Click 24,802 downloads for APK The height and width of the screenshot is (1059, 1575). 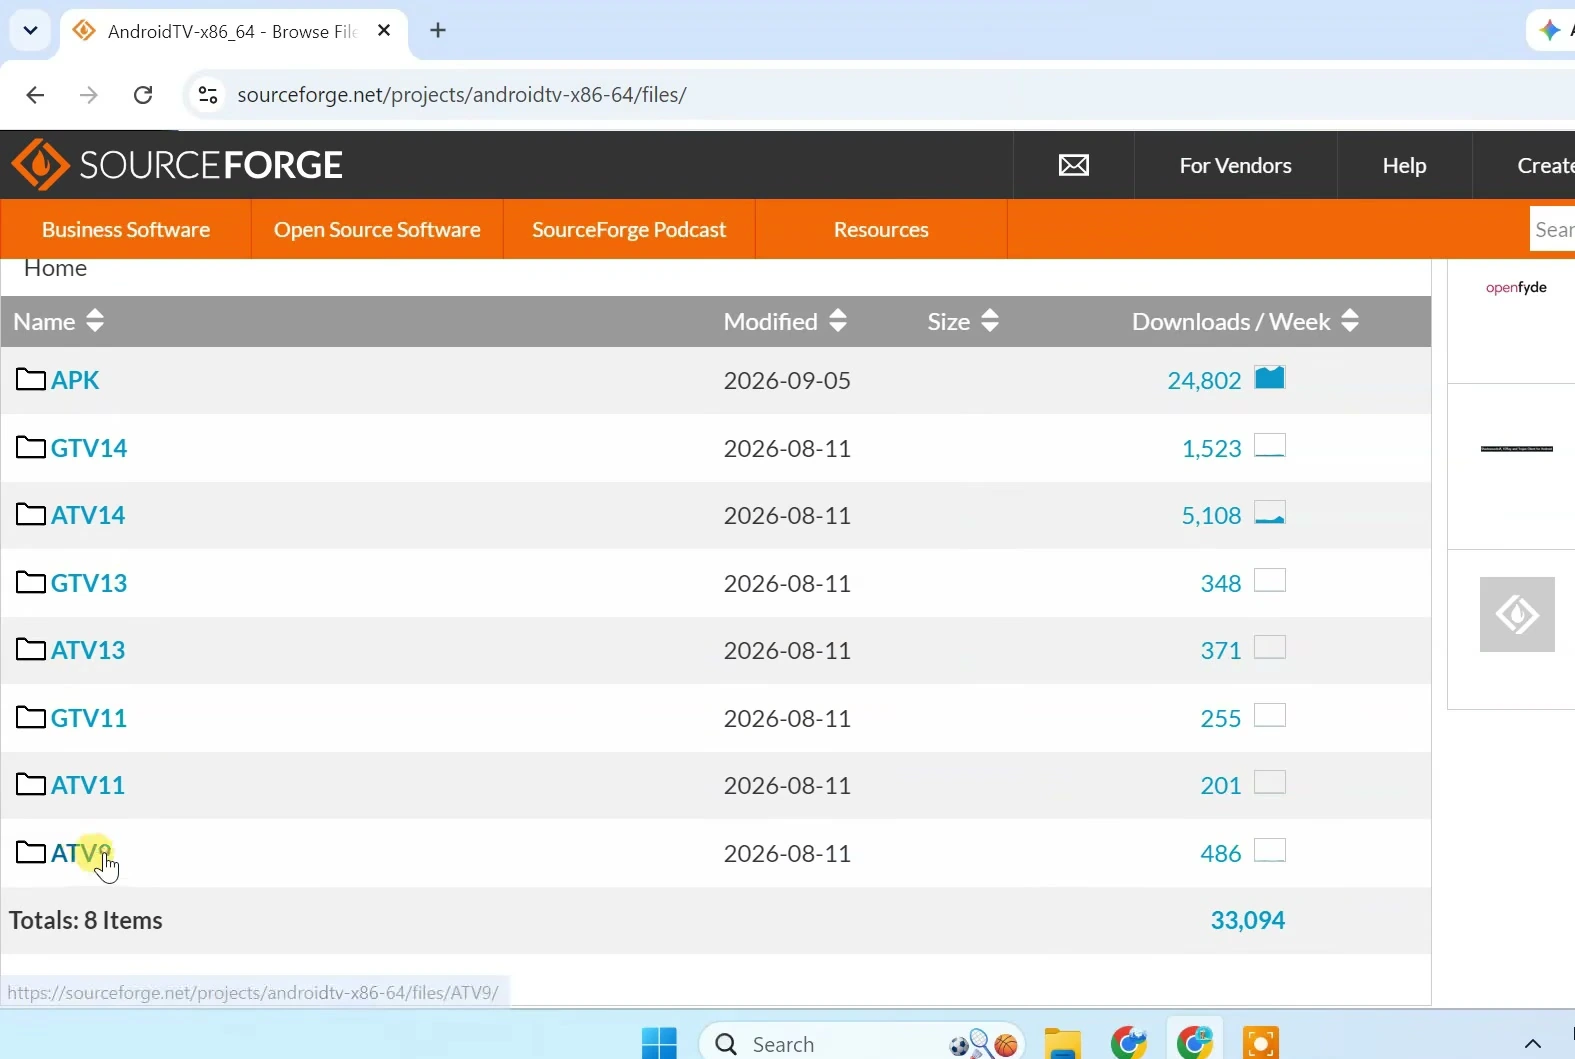point(1204,380)
